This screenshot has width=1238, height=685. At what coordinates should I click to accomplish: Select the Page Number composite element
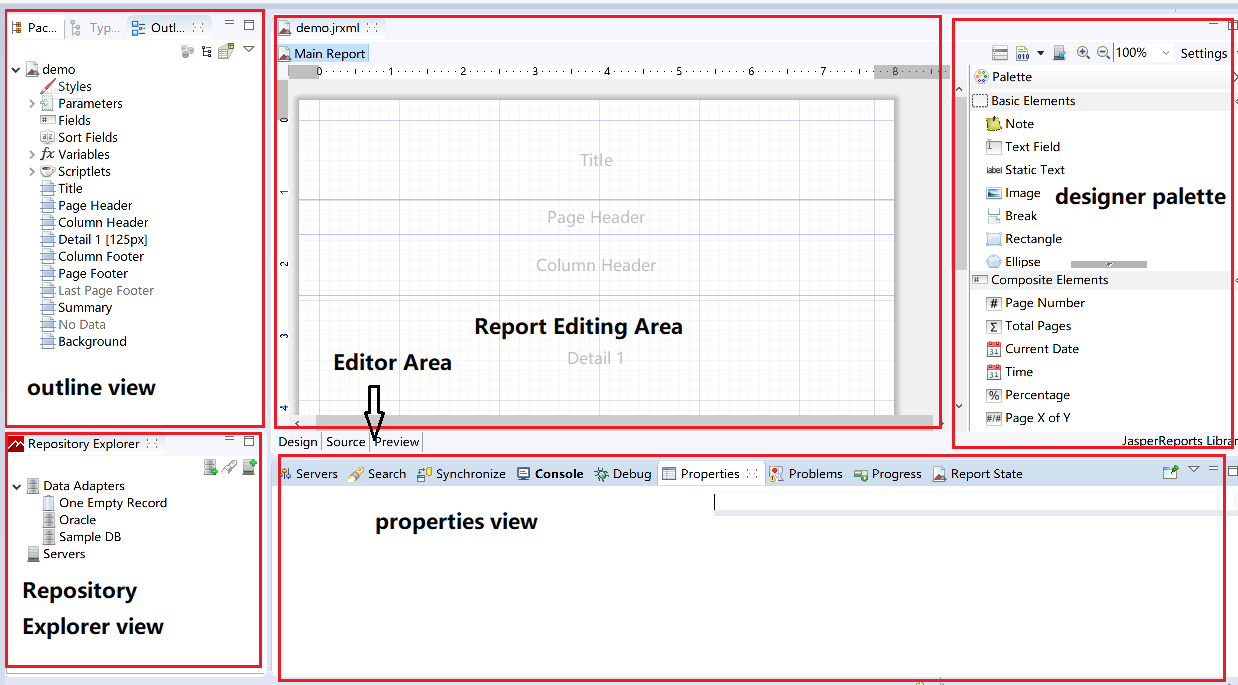(x=1035, y=303)
